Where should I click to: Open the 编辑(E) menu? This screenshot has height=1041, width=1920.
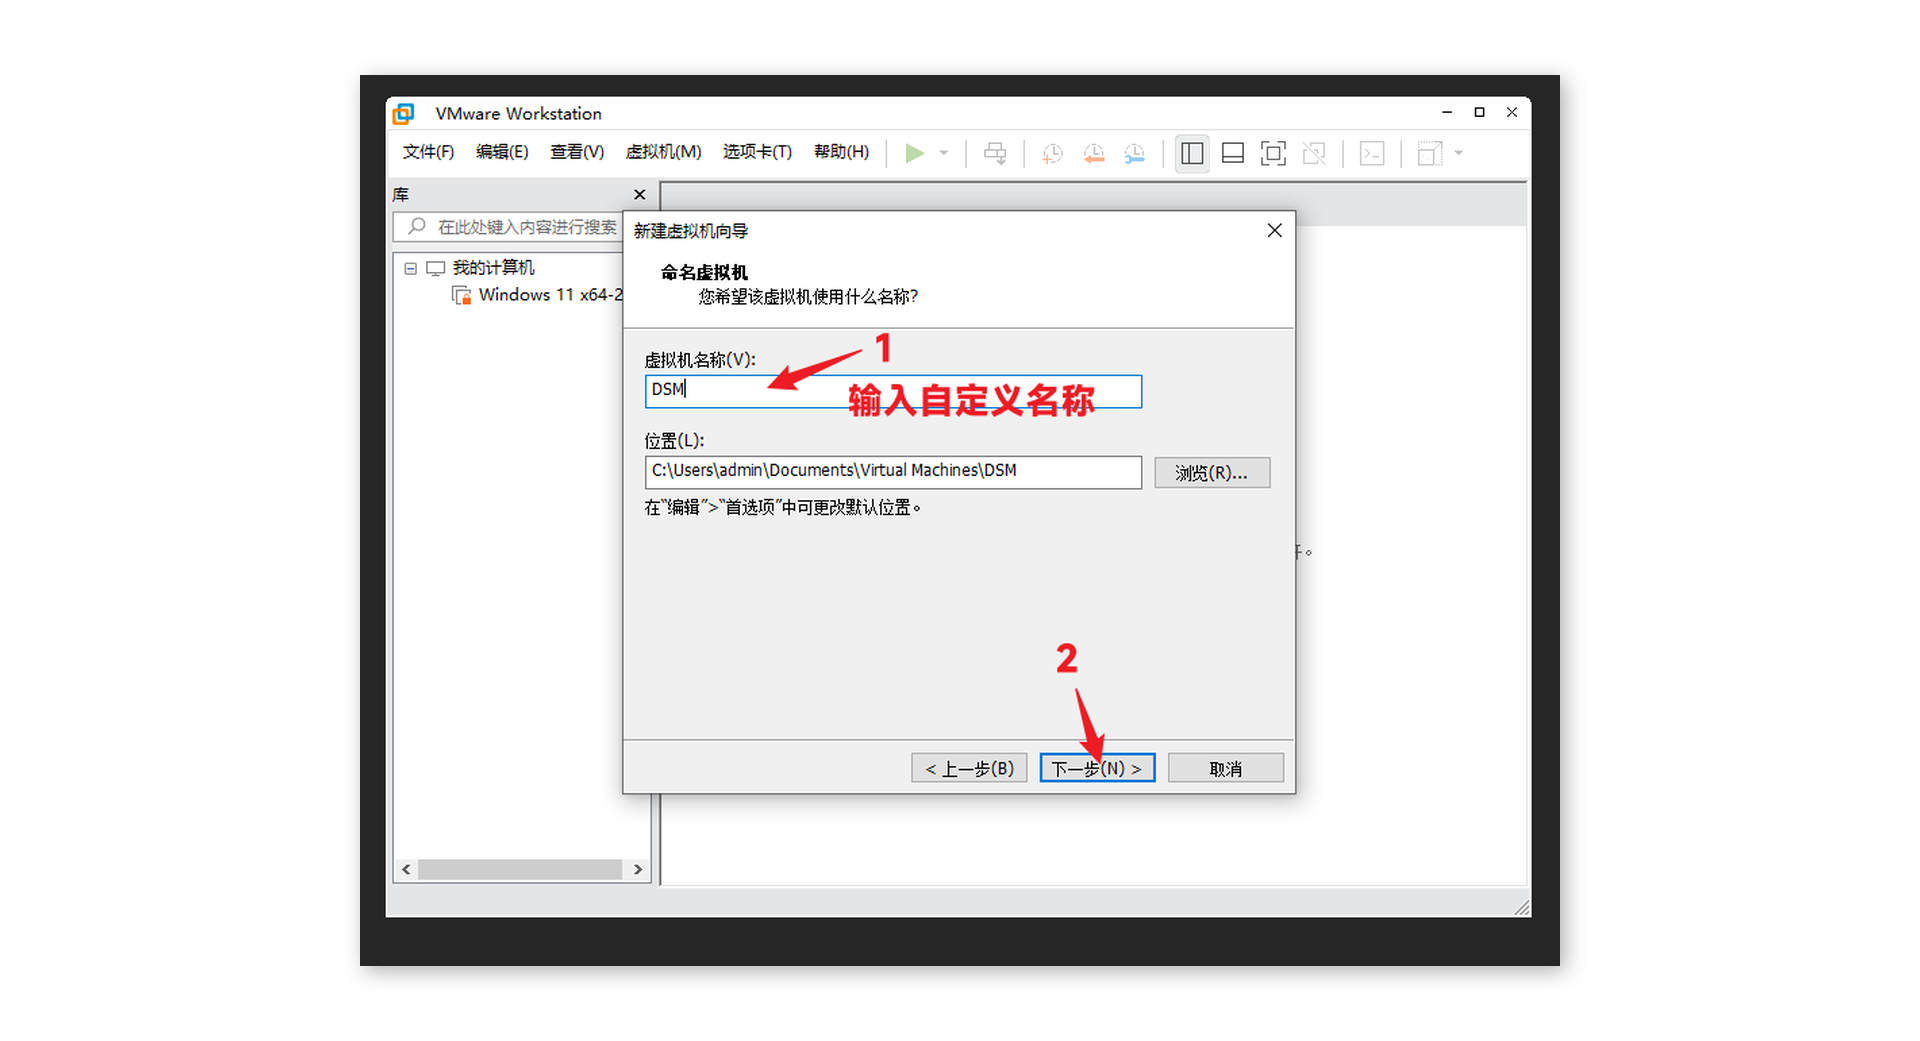click(502, 152)
